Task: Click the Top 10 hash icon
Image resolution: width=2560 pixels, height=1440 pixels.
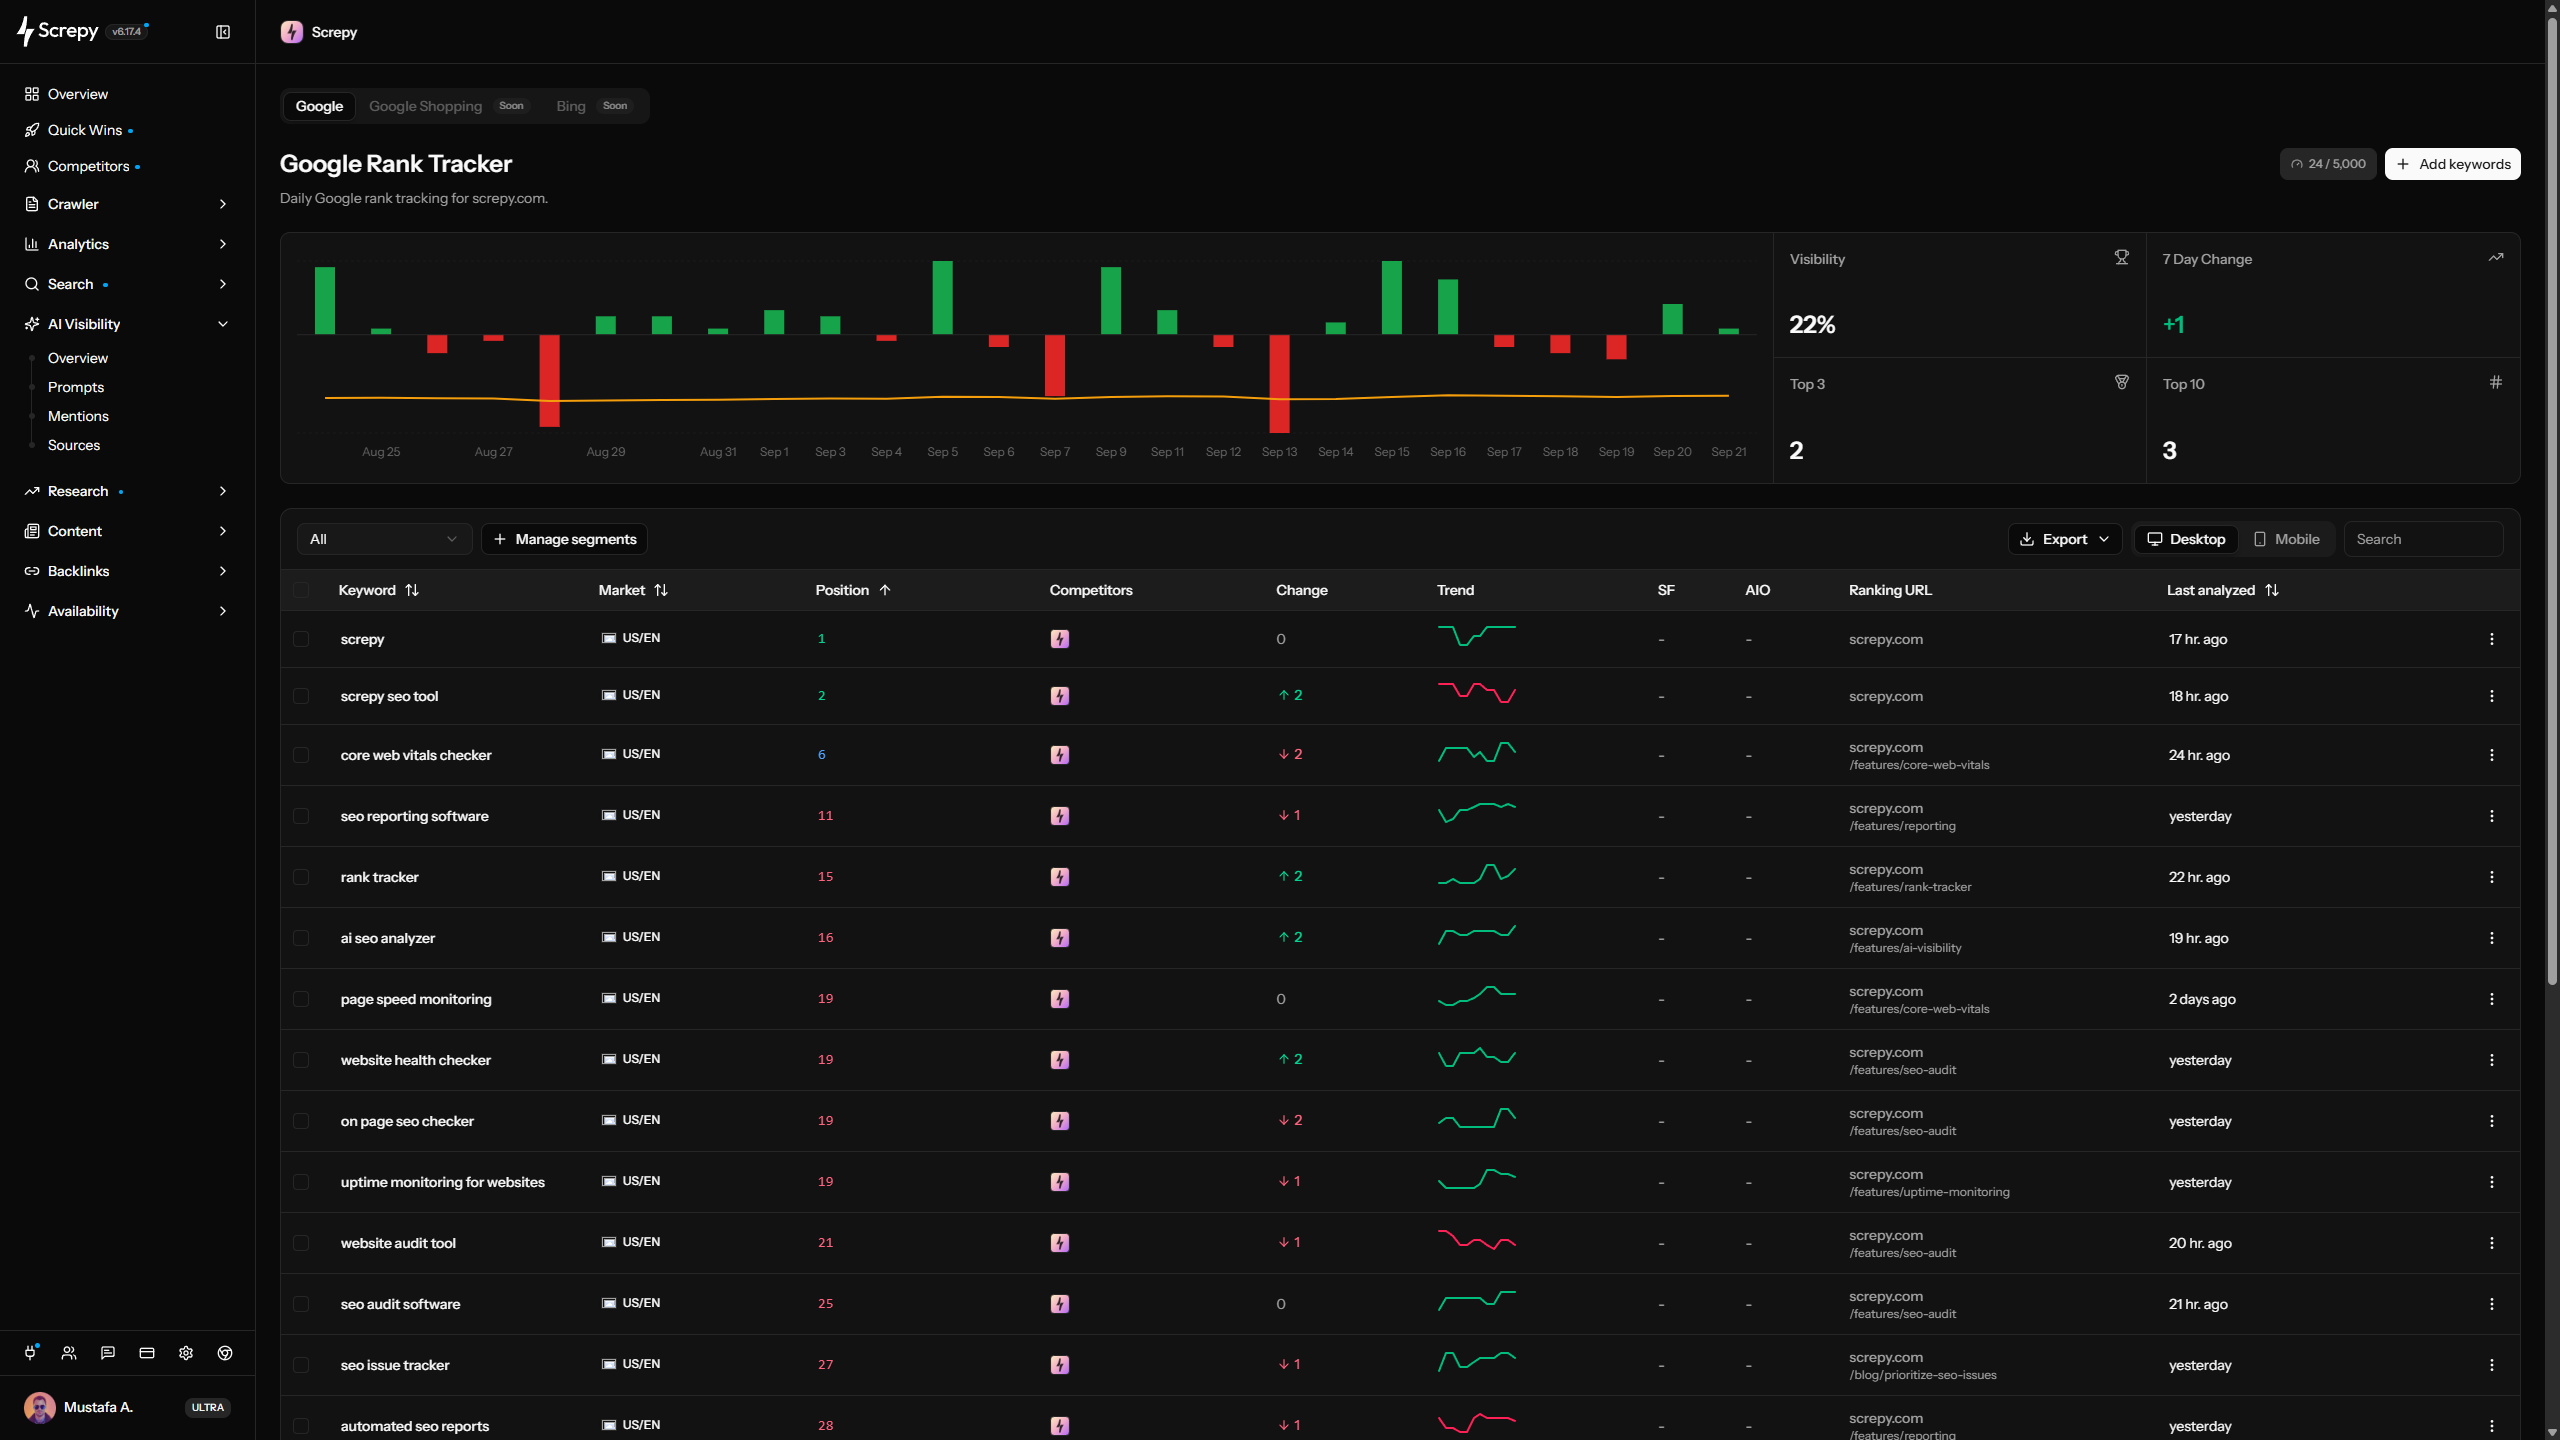Action: coord(2496,383)
